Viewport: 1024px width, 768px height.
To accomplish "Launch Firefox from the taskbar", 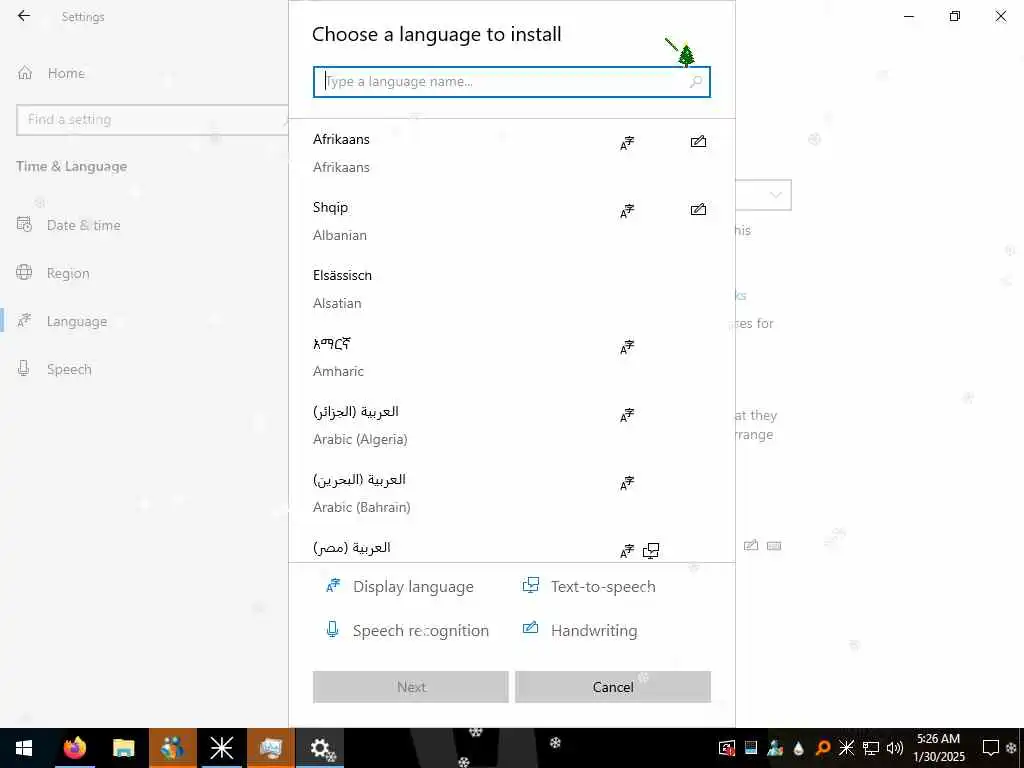I will [x=74, y=748].
